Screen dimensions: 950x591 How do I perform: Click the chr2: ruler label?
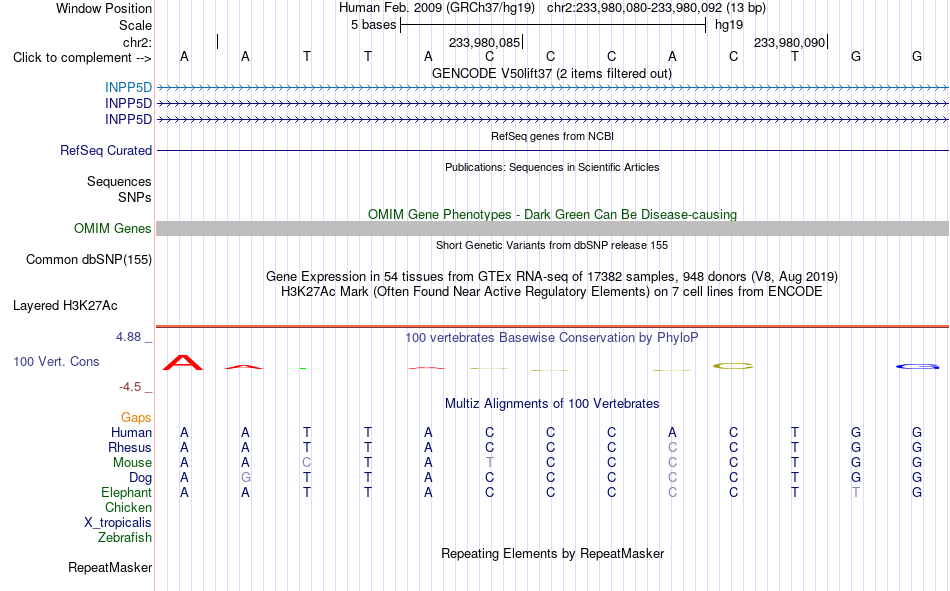(x=137, y=42)
